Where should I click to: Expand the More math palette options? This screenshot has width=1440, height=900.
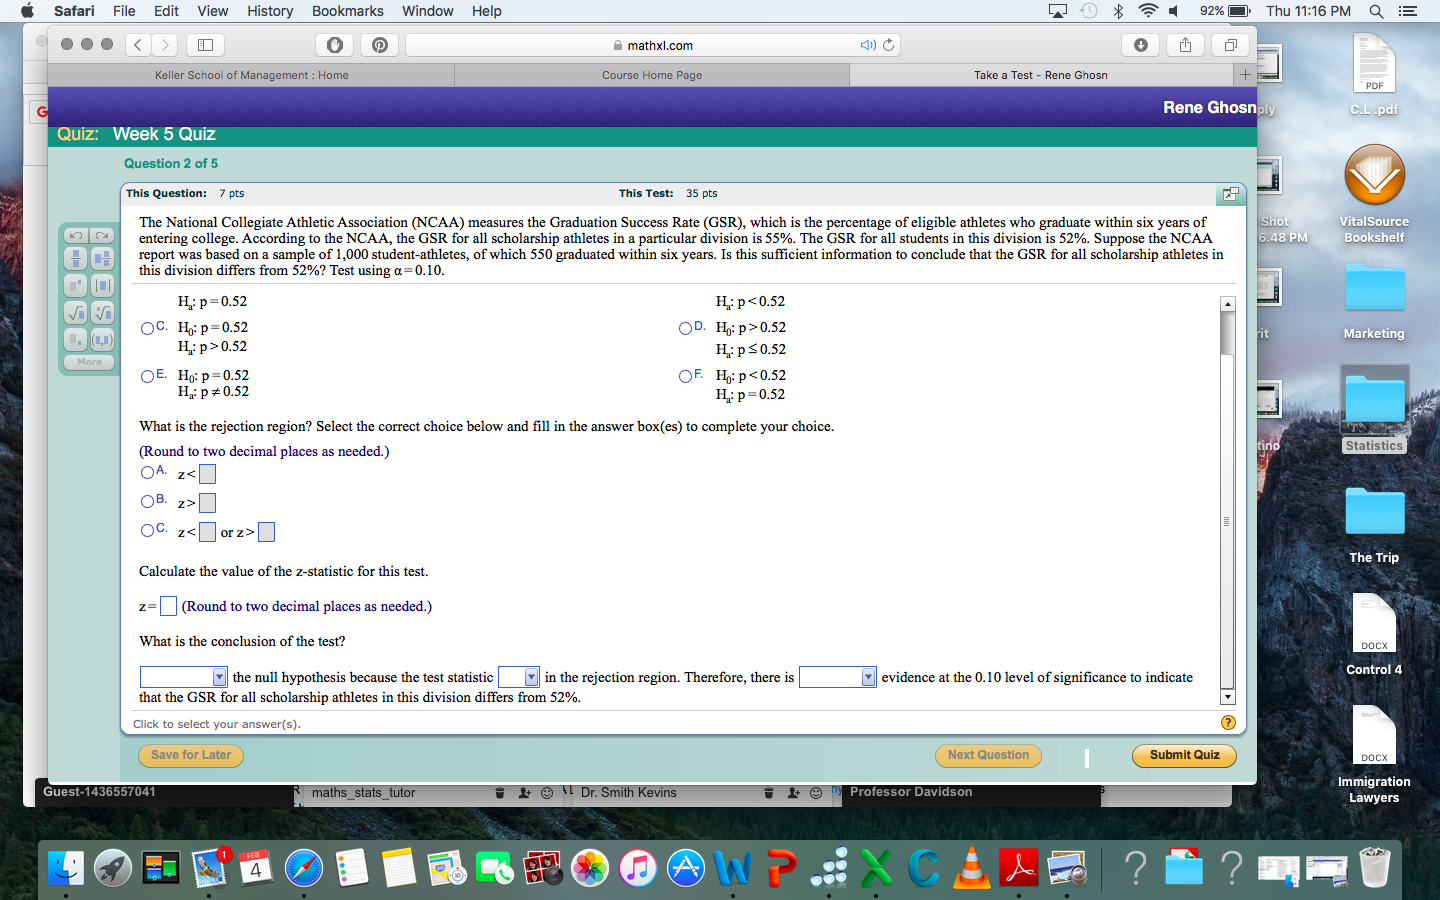pos(89,362)
